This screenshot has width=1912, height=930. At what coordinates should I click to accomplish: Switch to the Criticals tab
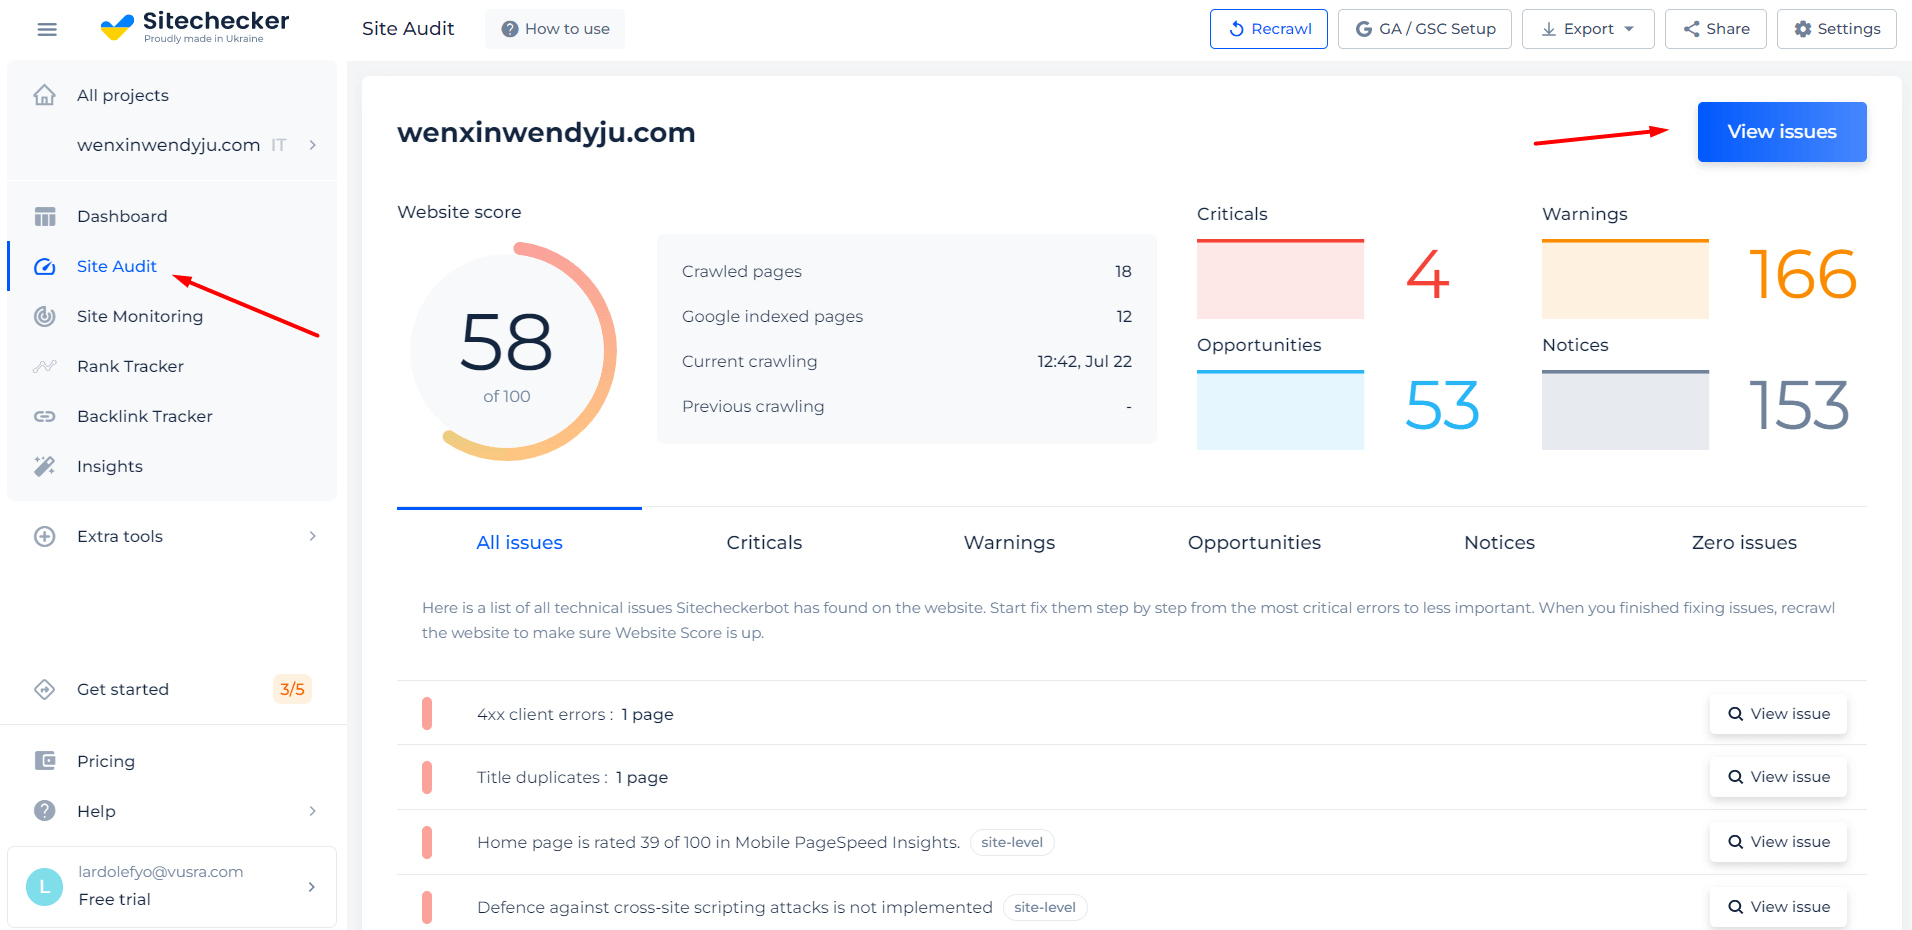tap(764, 543)
